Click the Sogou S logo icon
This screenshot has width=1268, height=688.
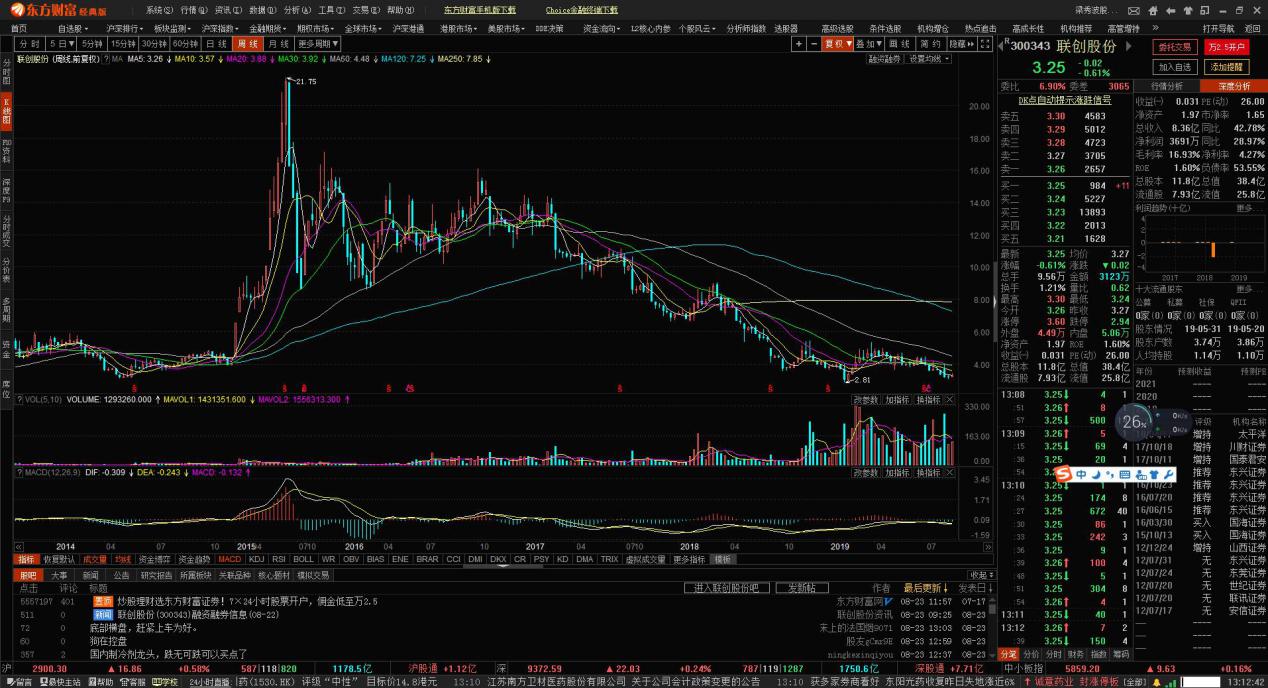click(x=1062, y=473)
